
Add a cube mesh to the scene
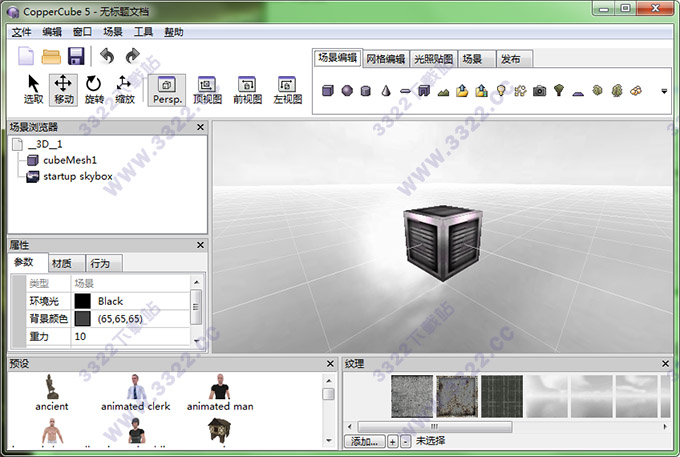click(x=328, y=91)
